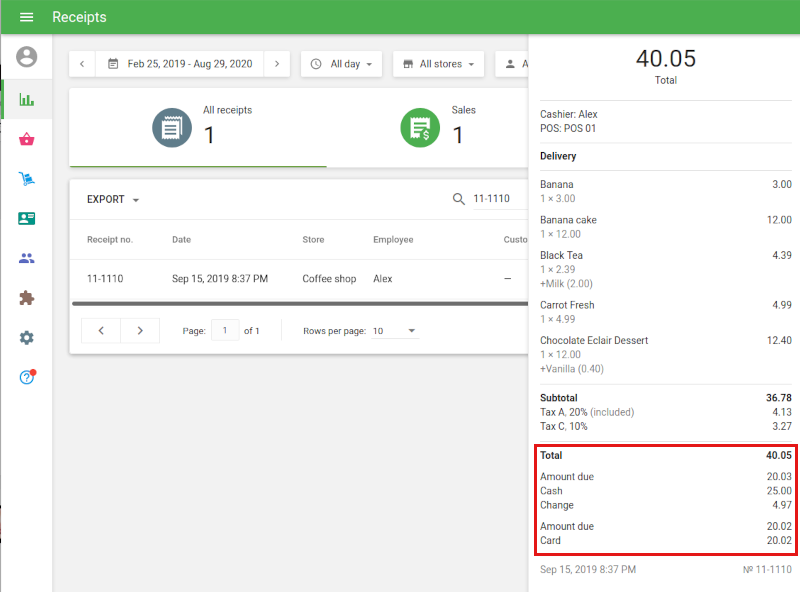This screenshot has width=800, height=592.
Task: Open Reports bar chart icon in sidebar
Action: point(27,100)
